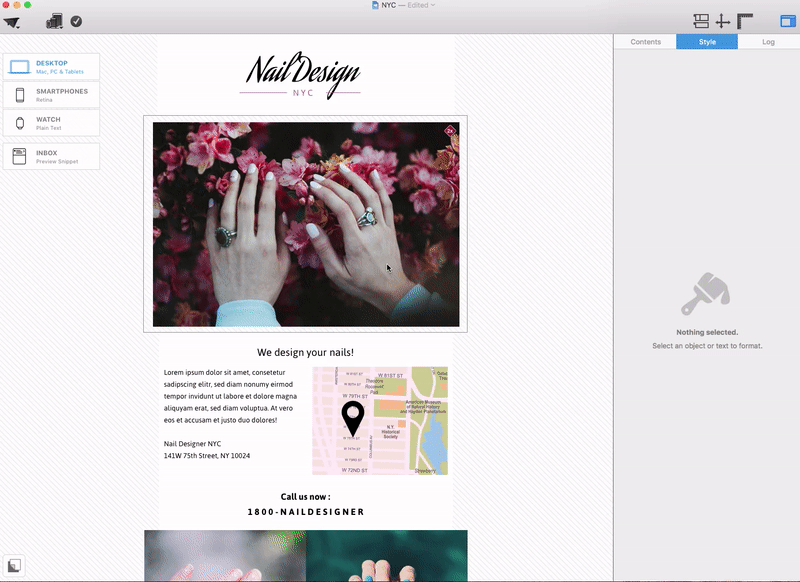Switch to the Style tab

[707, 42]
